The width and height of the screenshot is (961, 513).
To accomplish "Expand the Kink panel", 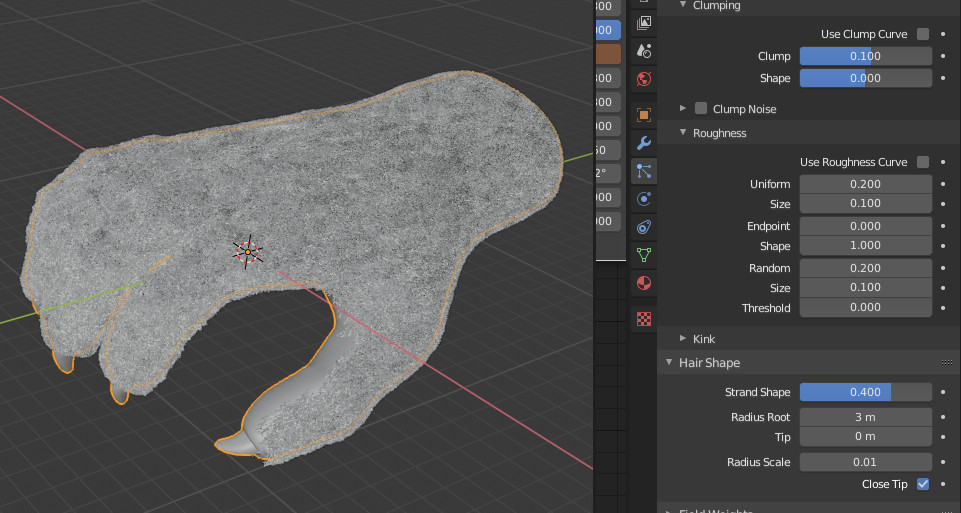I will [x=683, y=339].
